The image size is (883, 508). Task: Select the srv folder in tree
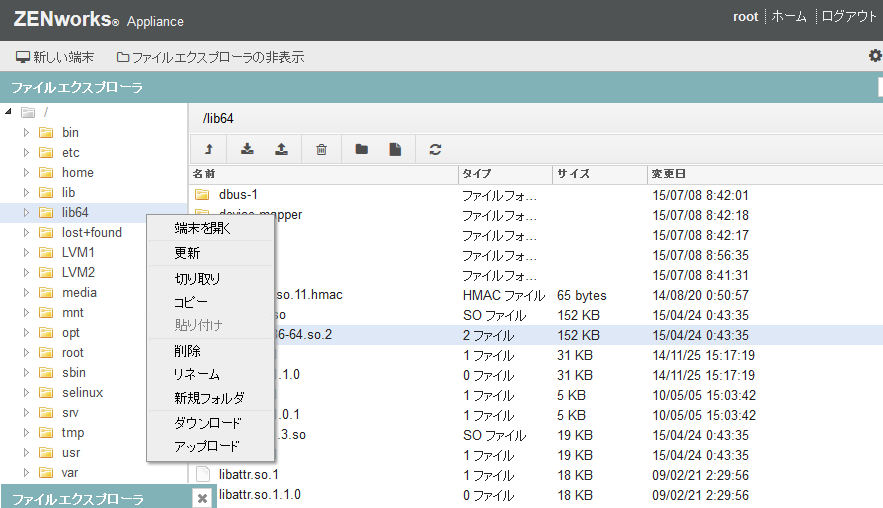[x=70, y=413]
